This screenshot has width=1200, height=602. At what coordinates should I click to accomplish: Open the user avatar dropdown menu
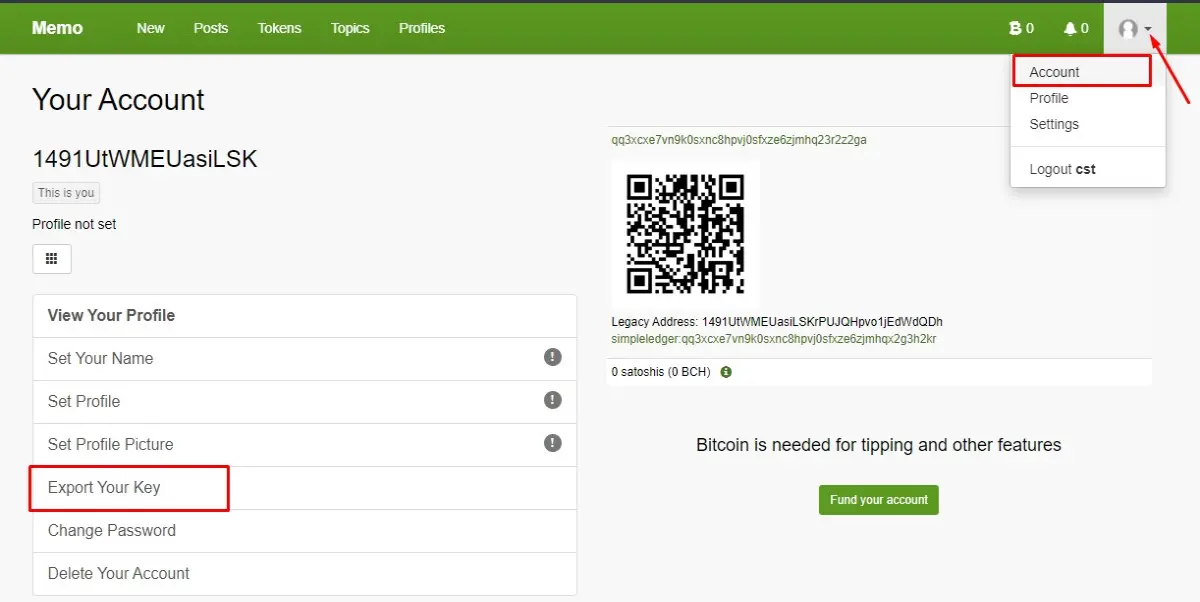click(1135, 29)
